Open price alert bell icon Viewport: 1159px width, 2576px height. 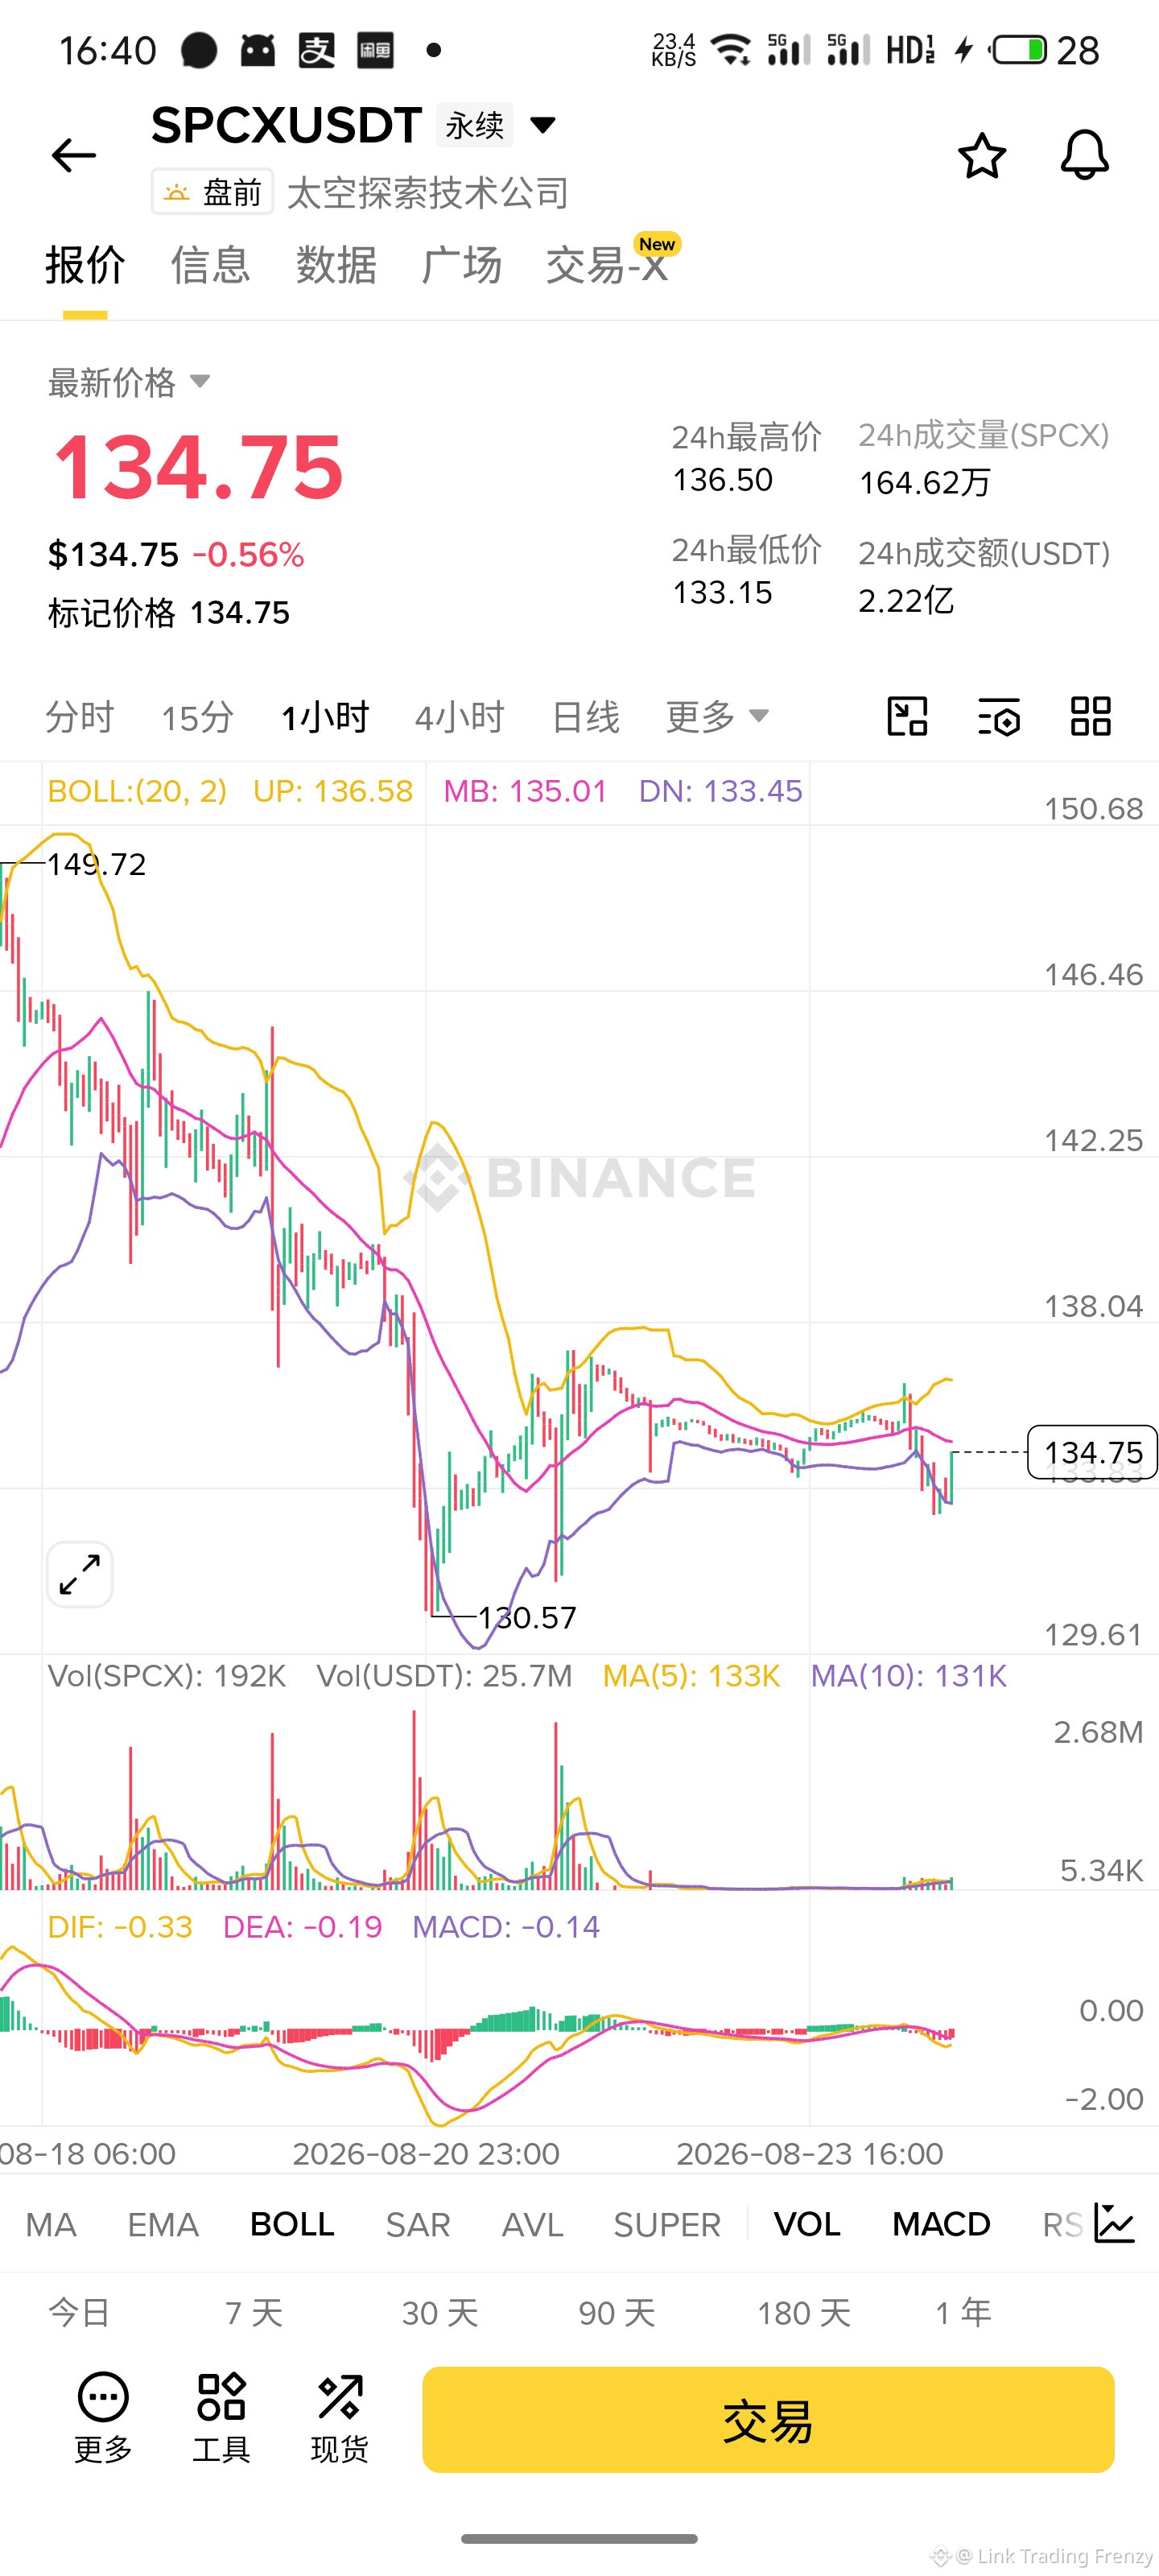tap(1084, 155)
